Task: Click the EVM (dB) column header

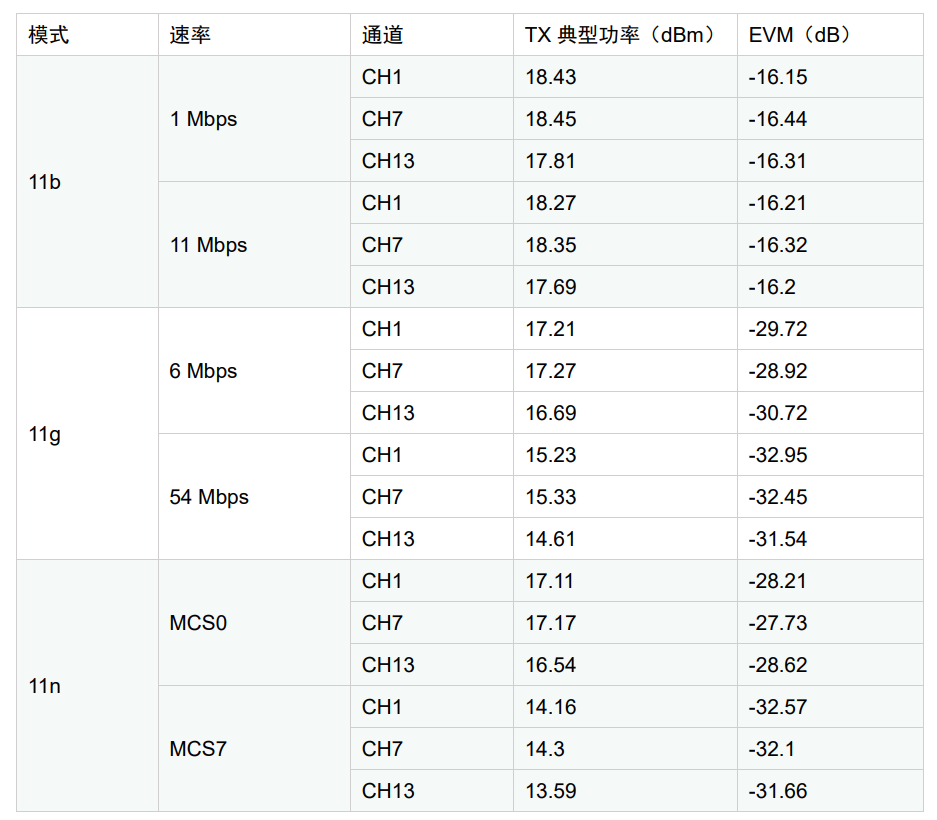Action: [x=831, y=35]
